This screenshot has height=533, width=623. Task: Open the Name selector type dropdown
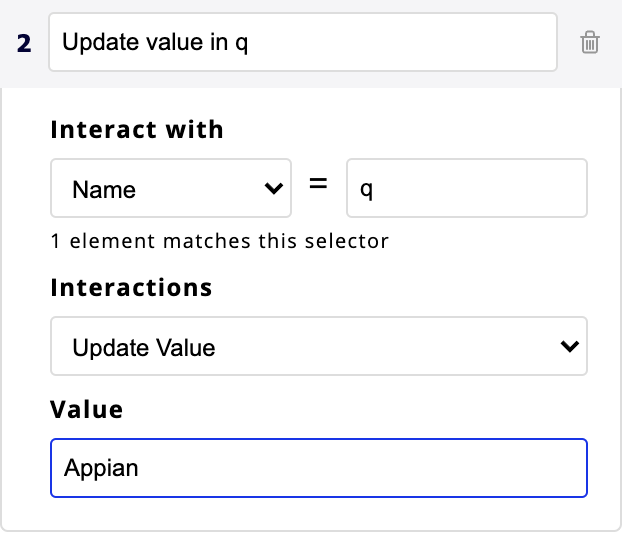coord(170,188)
